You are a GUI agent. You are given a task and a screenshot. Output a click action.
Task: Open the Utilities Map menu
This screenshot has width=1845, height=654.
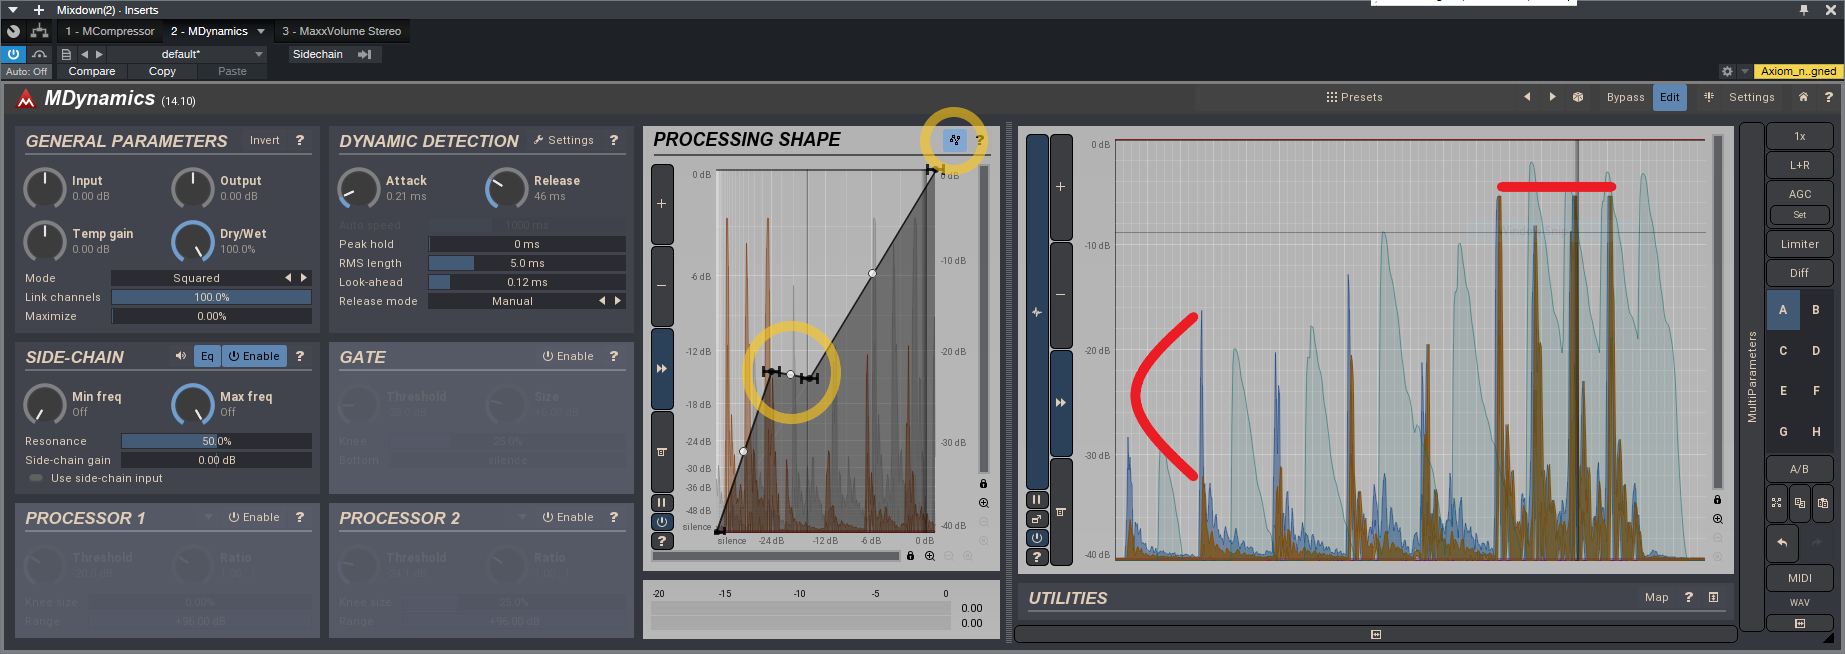pyautogui.click(x=1656, y=597)
